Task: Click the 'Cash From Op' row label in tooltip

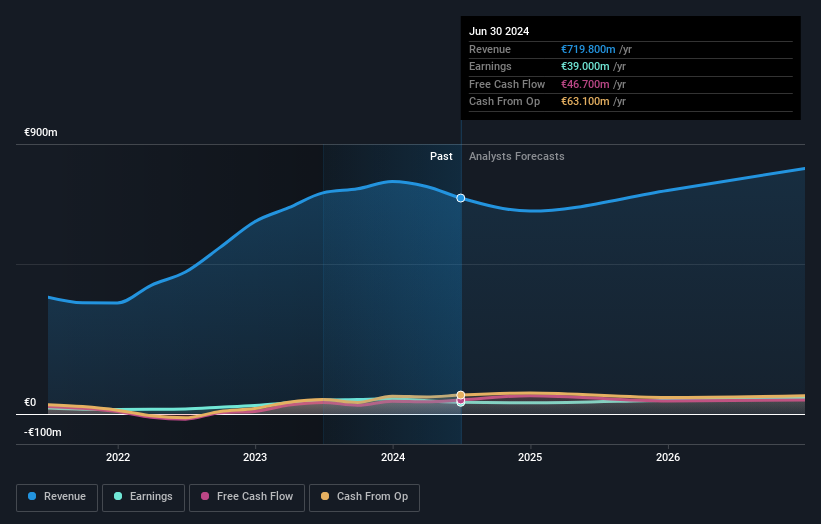Action: [504, 102]
